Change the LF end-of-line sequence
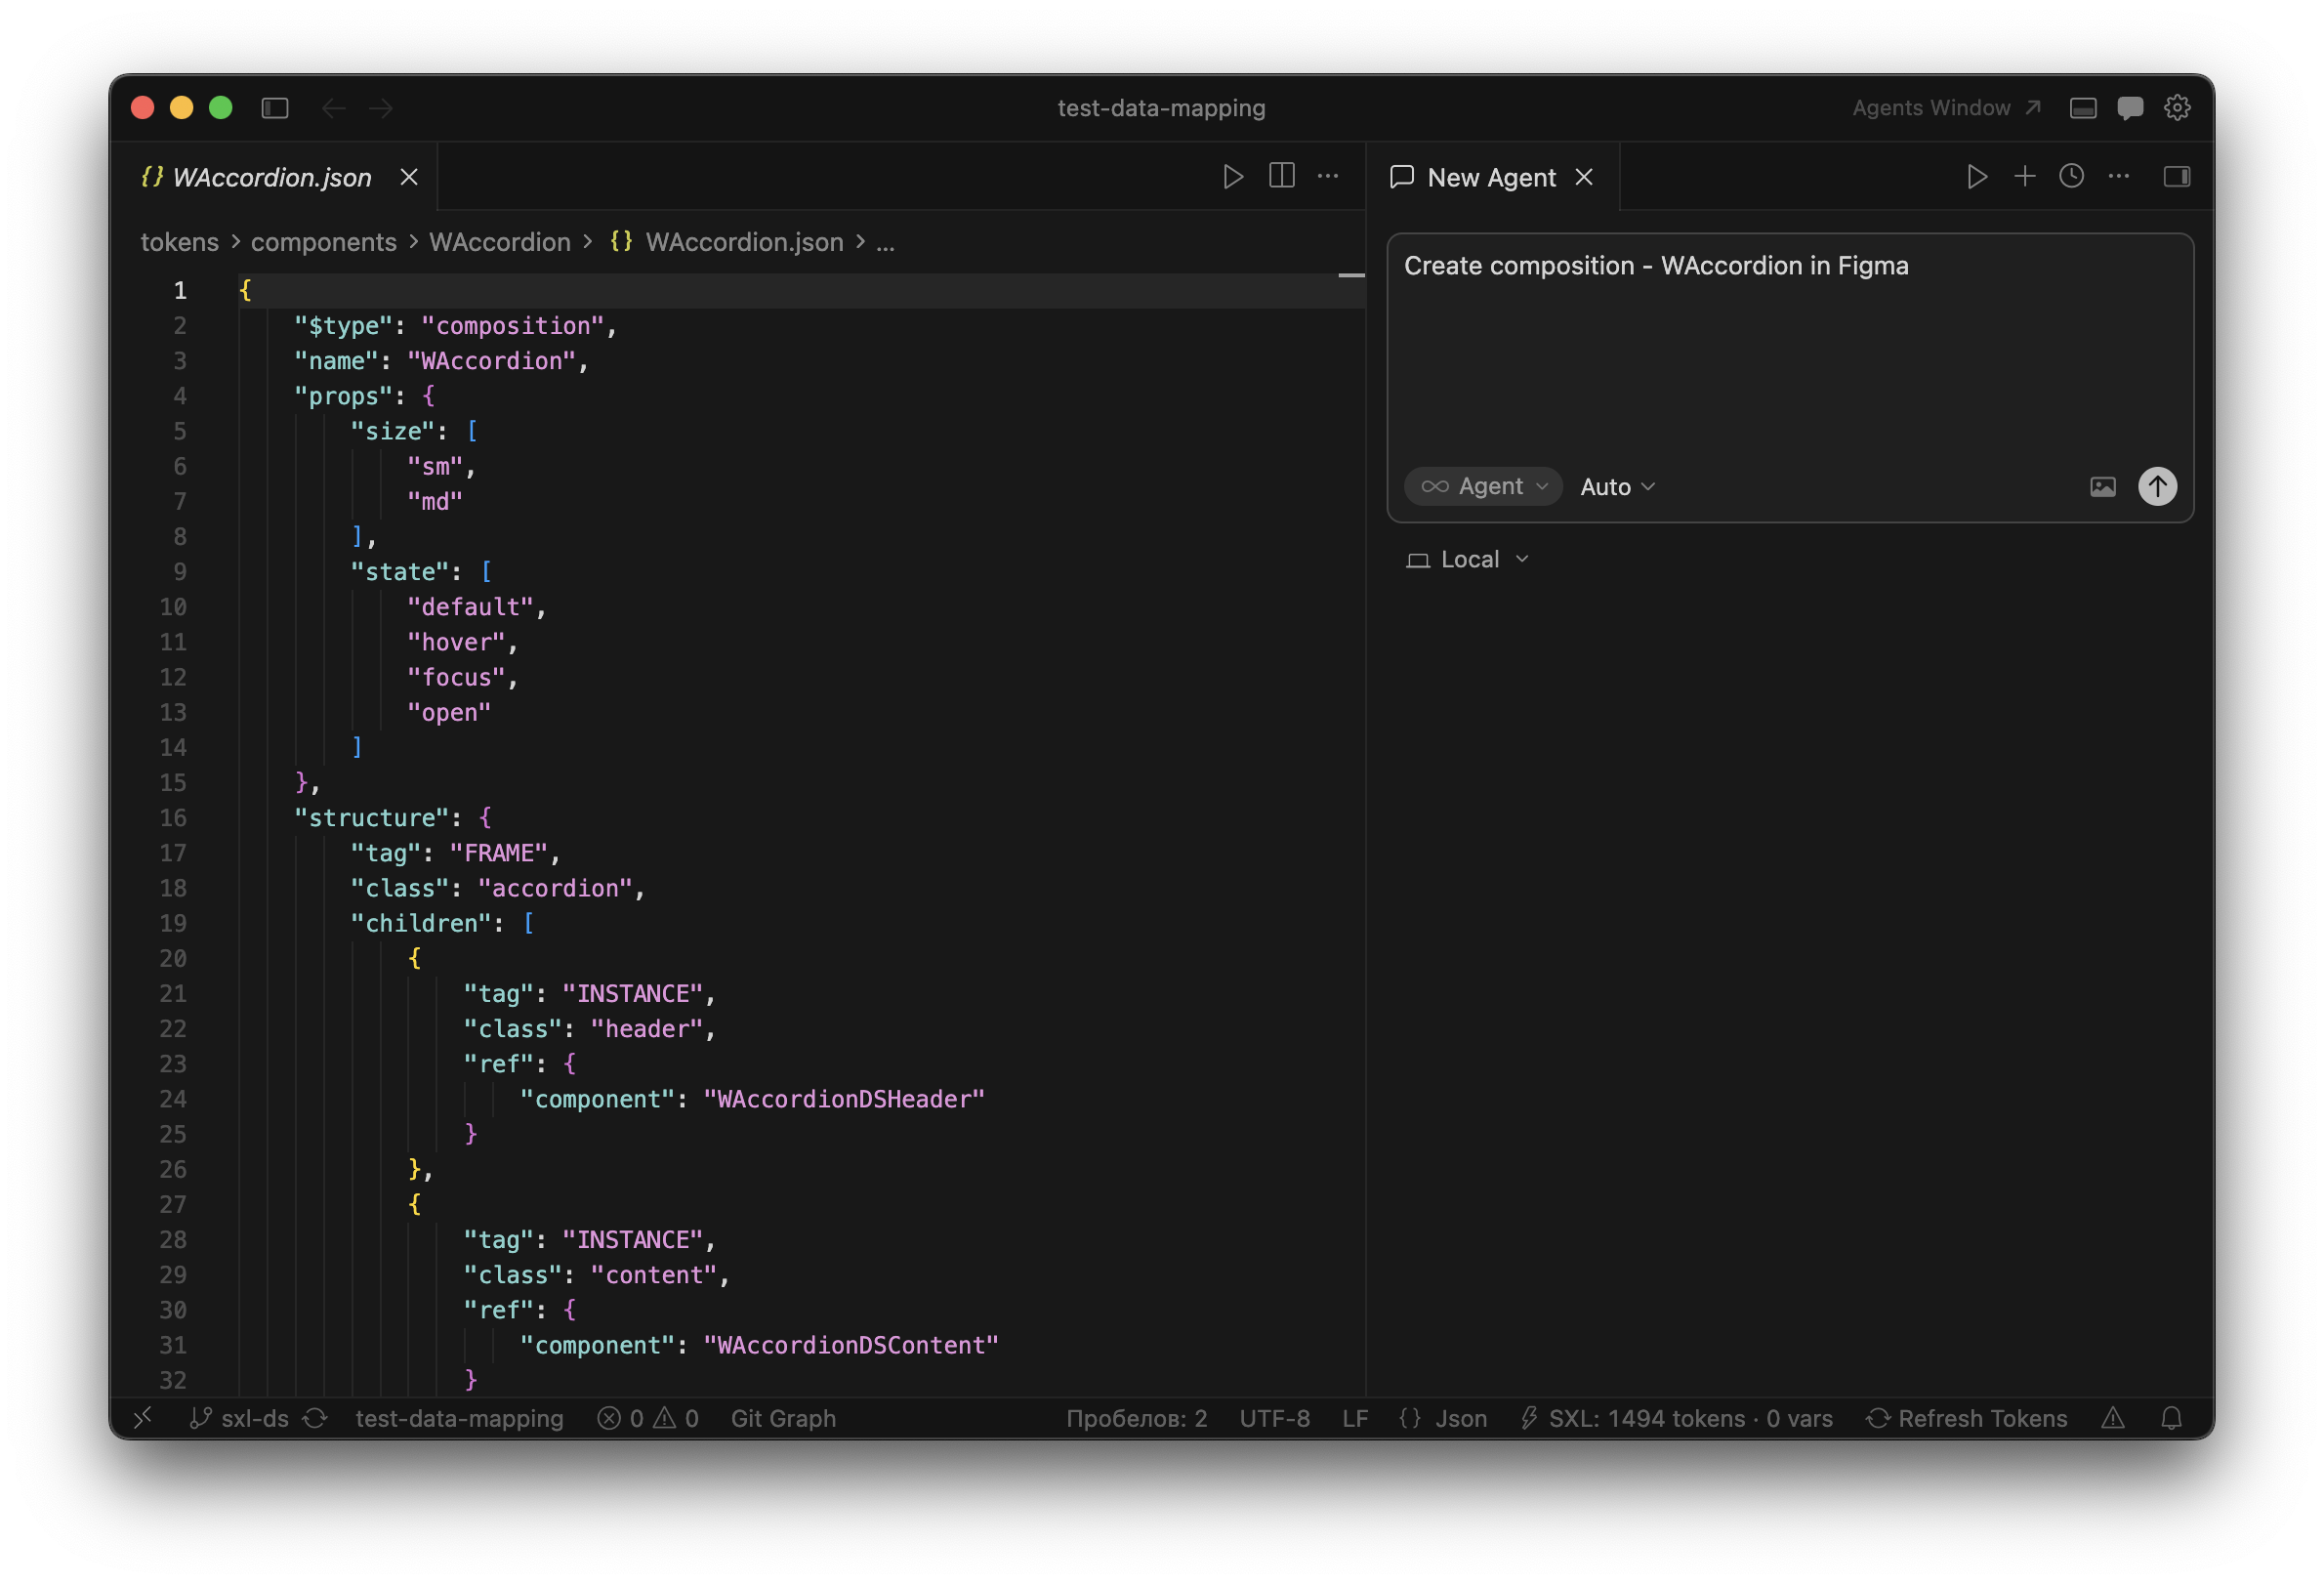The image size is (2324, 1584). pyautogui.click(x=1354, y=1418)
